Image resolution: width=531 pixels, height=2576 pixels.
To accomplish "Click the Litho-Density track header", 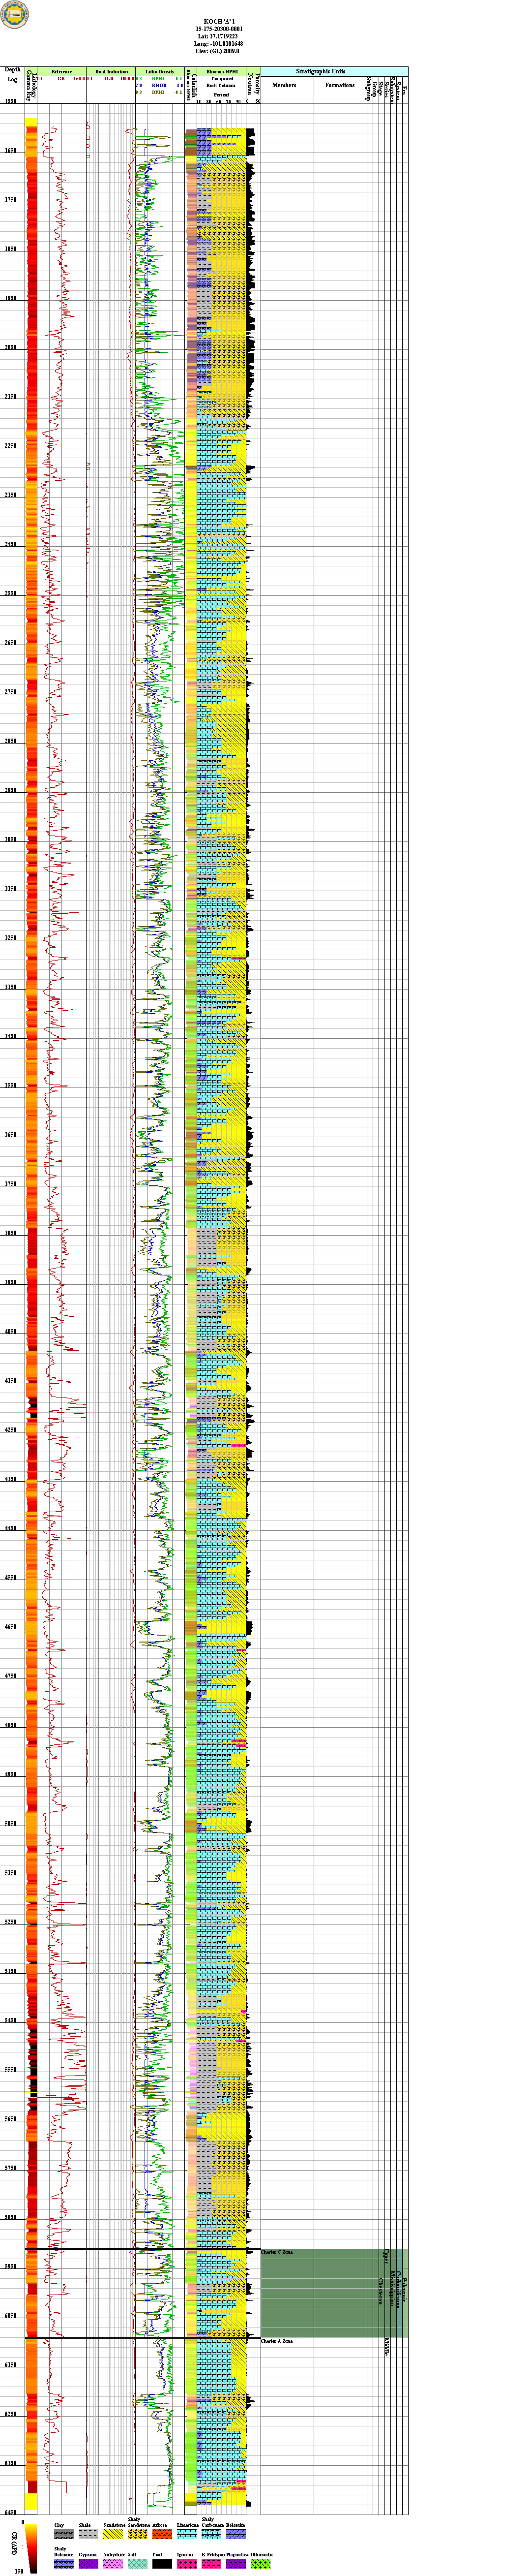I will 159,72.
